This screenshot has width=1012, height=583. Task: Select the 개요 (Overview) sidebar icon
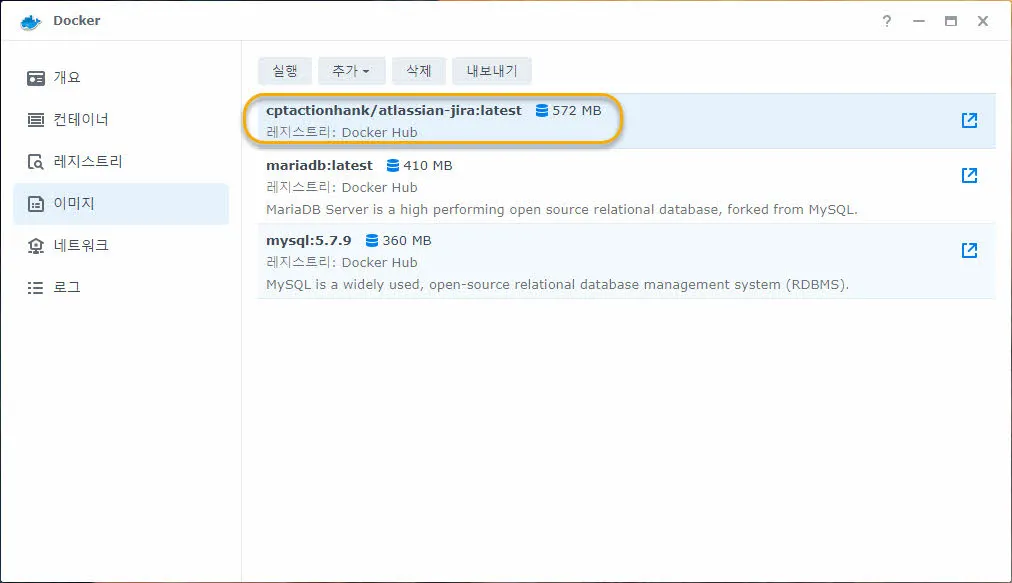pos(36,77)
